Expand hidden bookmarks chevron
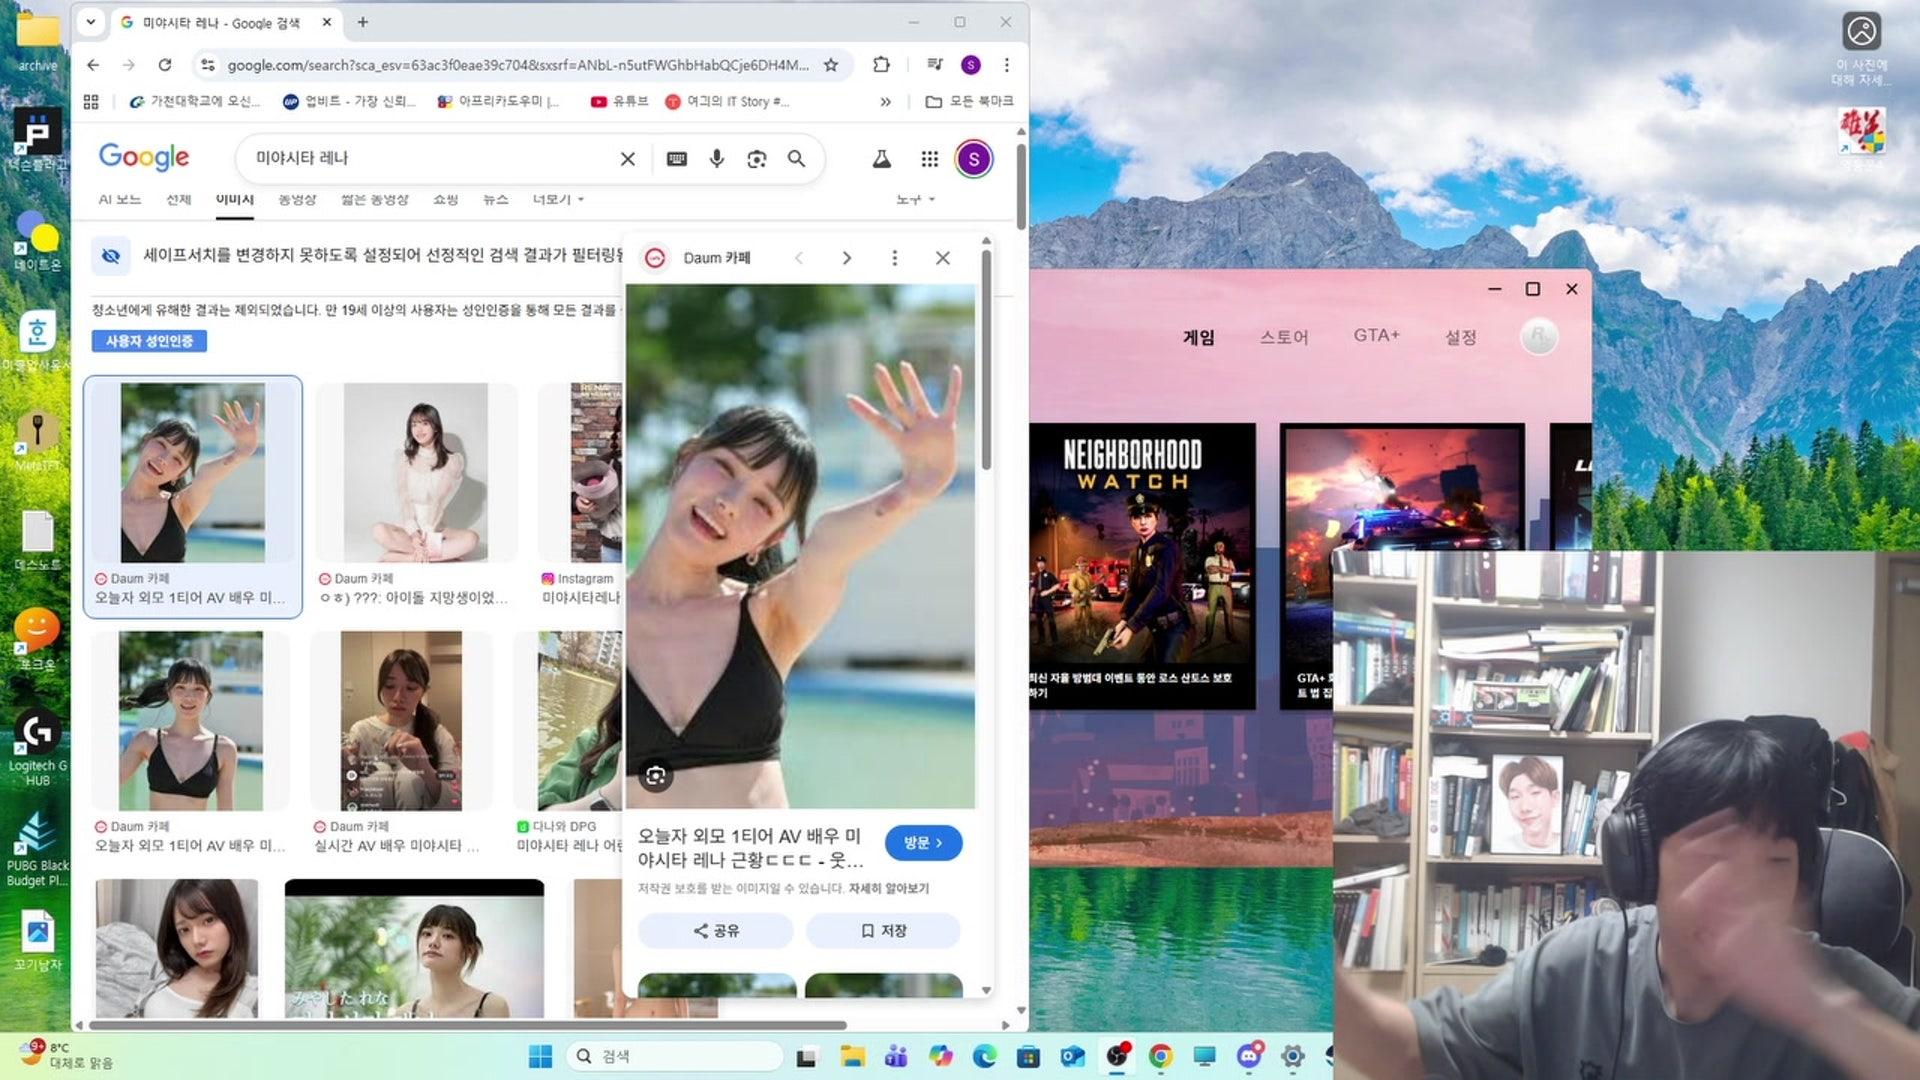 click(885, 101)
